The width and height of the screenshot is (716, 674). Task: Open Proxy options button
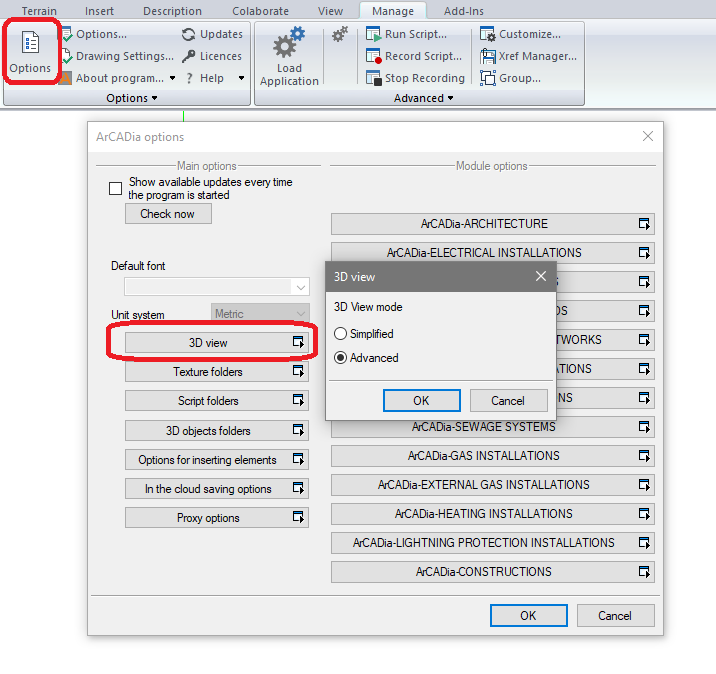[x=216, y=517]
